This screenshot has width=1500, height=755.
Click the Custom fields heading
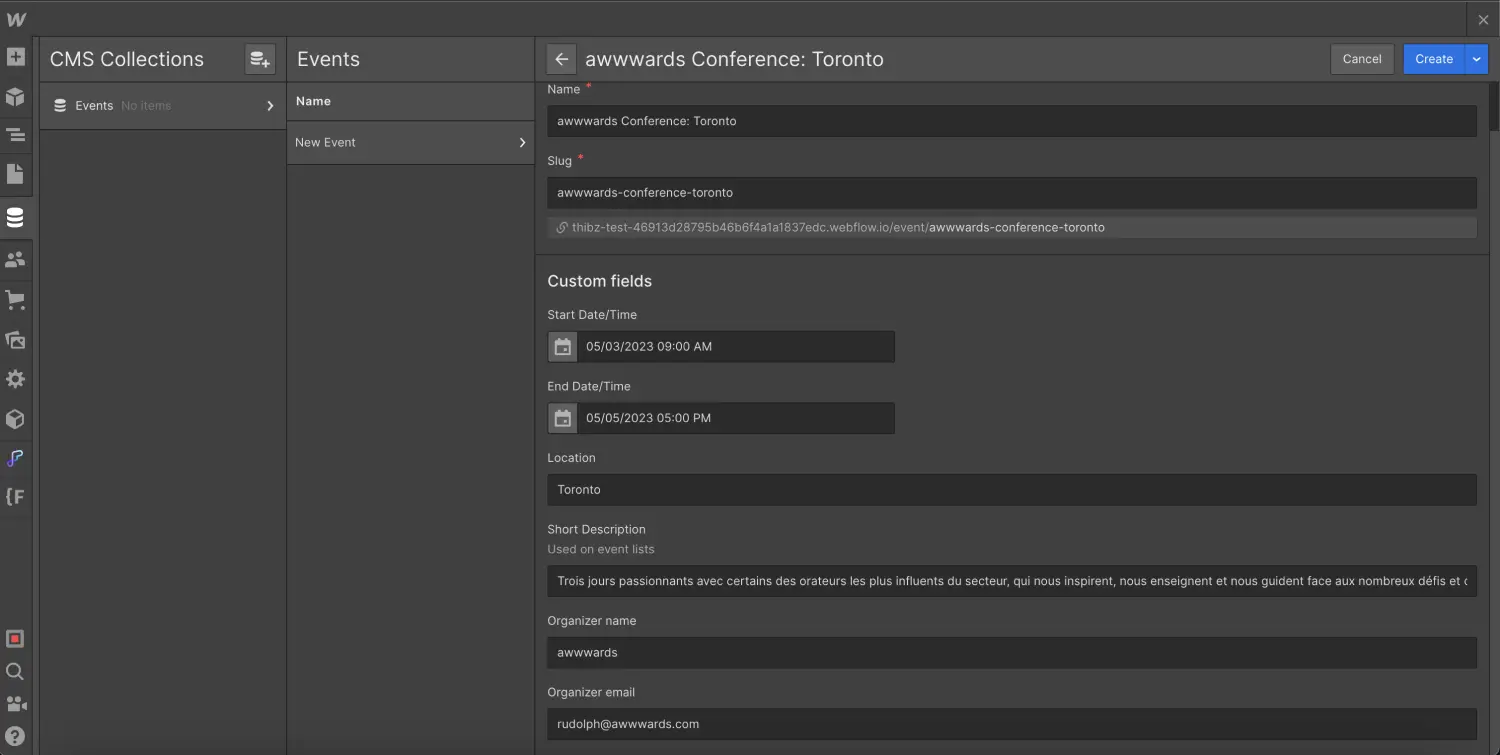tap(600, 281)
